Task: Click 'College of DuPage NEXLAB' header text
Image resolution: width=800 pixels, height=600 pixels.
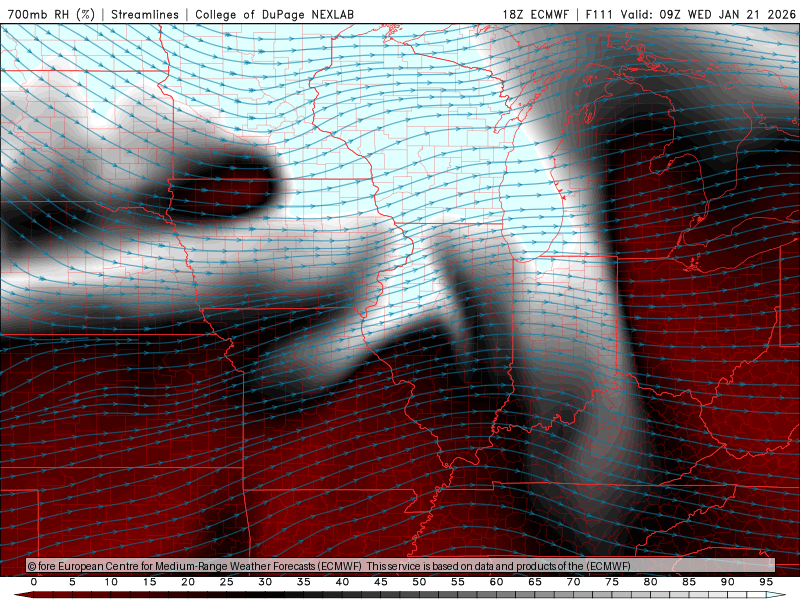Action: pyautogui.click(x=274, y=14)
